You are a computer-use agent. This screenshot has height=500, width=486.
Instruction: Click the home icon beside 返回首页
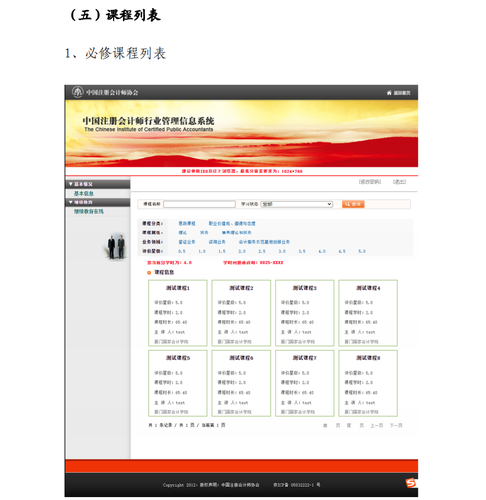tap(389, 93)
